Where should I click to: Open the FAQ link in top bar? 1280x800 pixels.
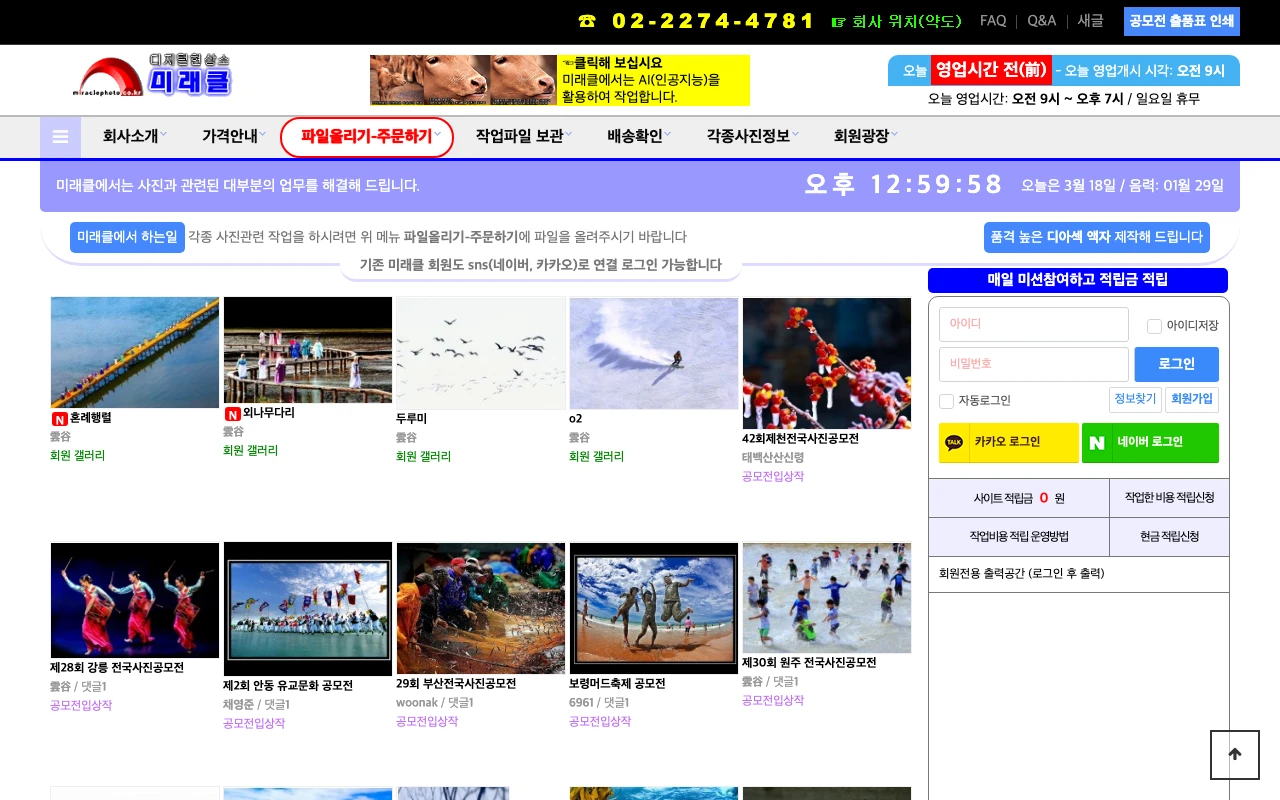coord(993,21)
